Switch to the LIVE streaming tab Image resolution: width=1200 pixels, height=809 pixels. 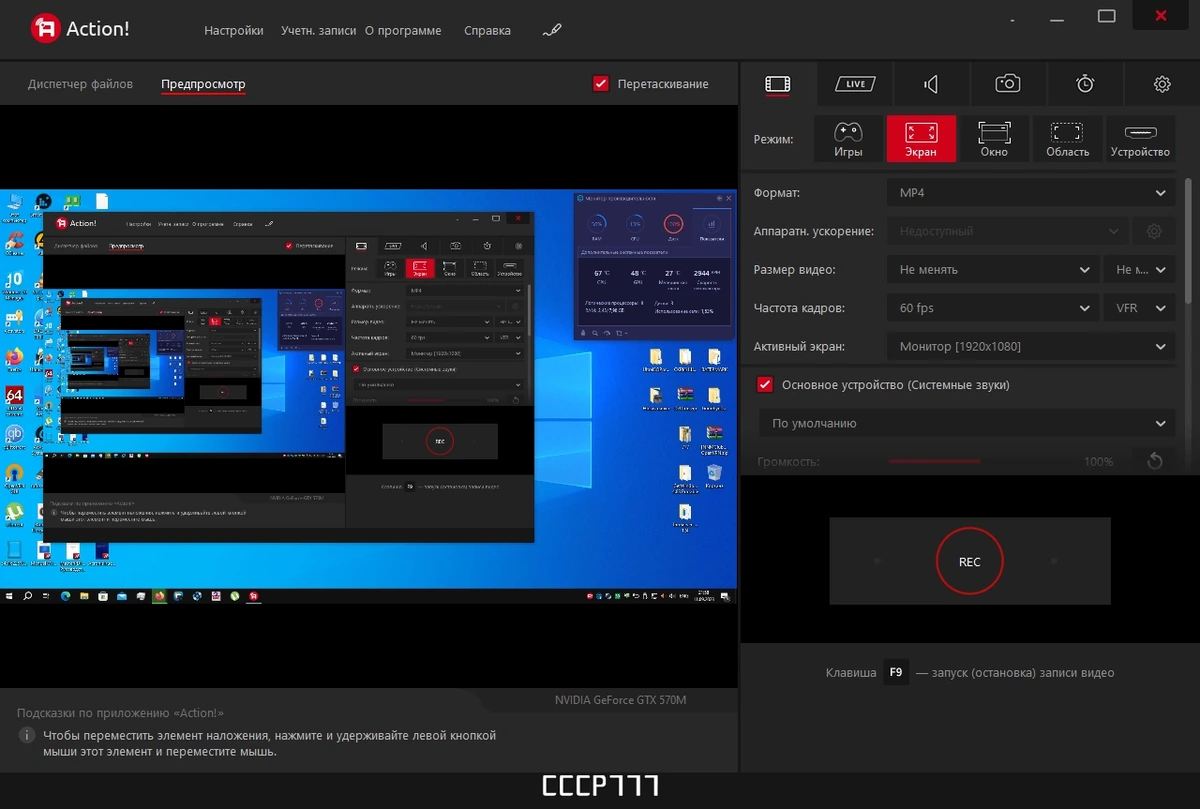coord(855,84)
